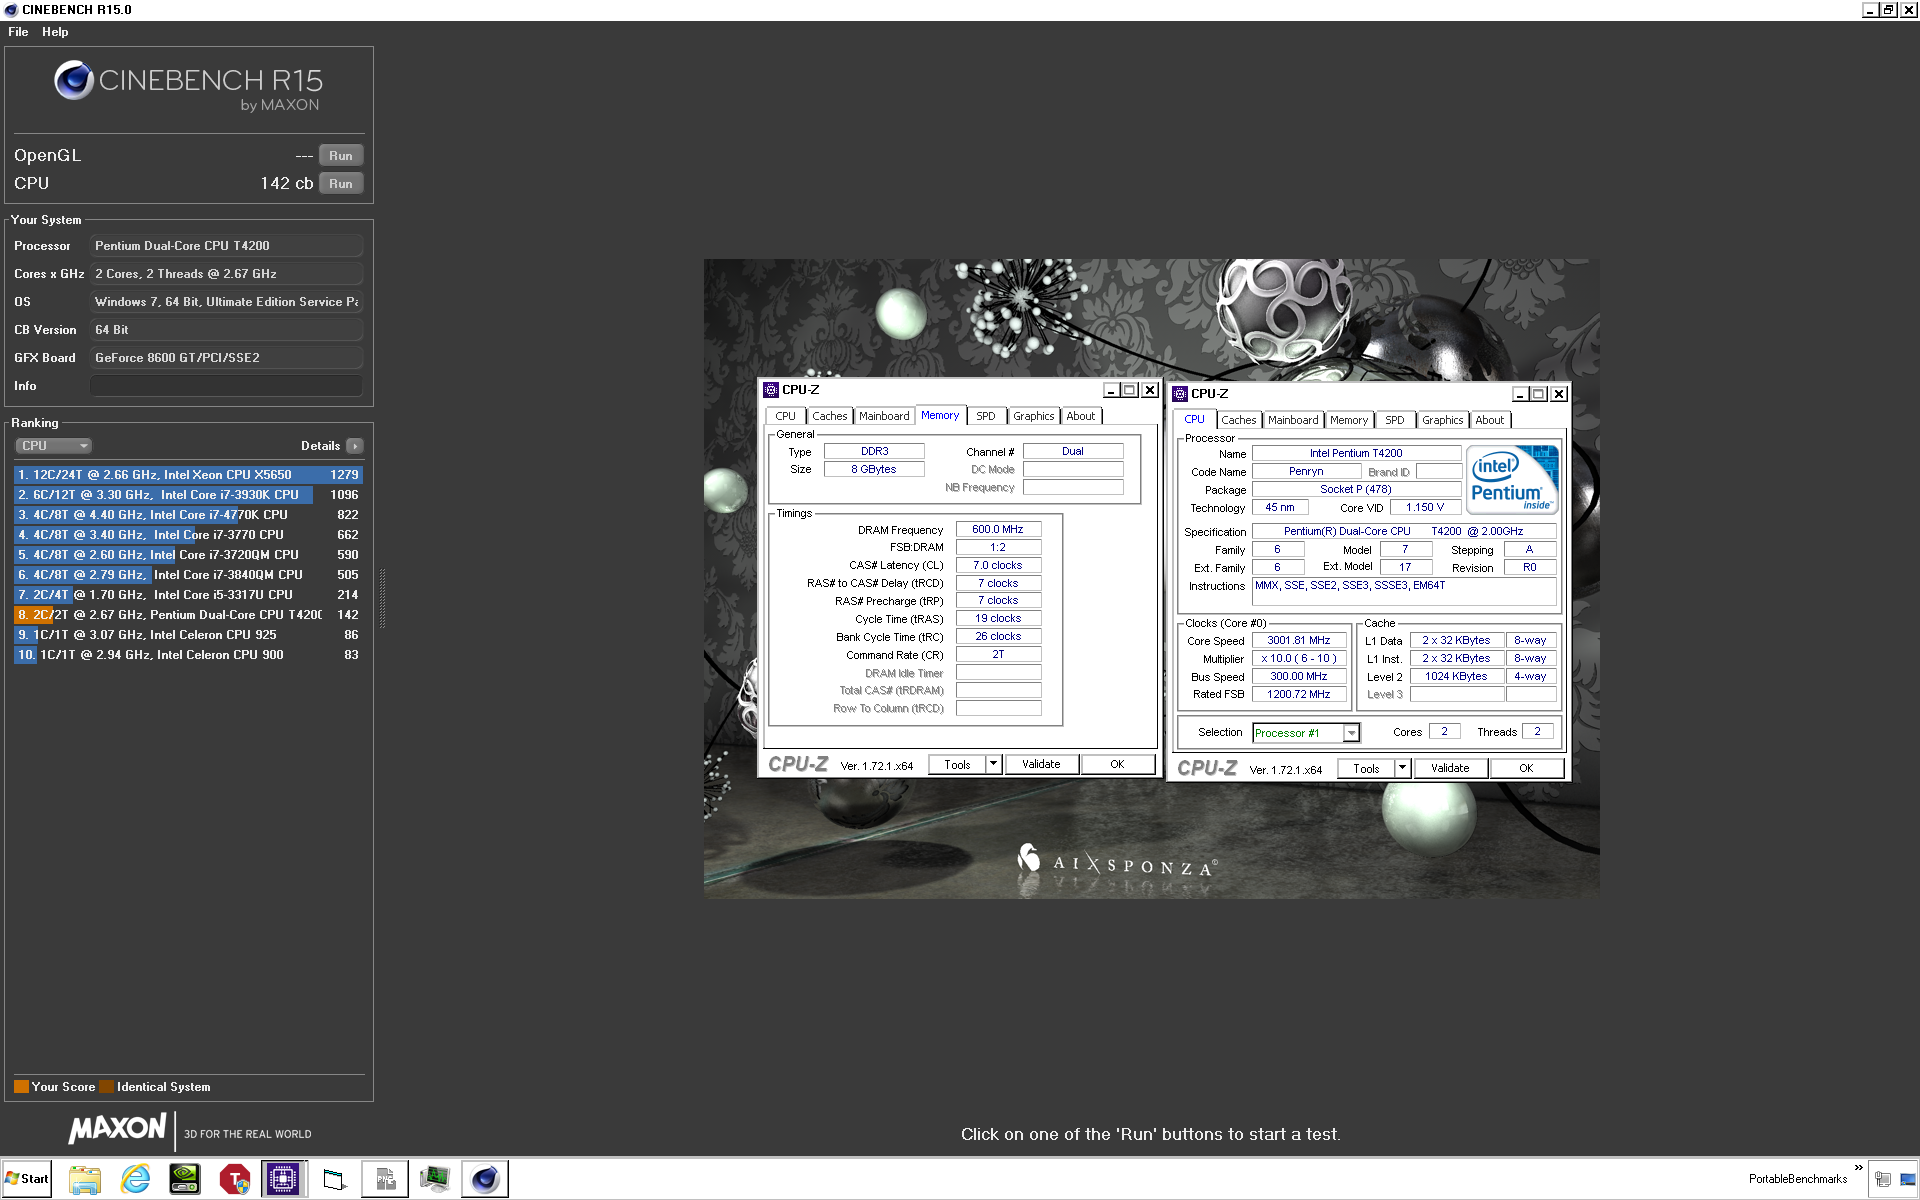Click Validate in right CPU-Z window
Viewport: 1920px width, 1200px height.
click(1450, 769)
